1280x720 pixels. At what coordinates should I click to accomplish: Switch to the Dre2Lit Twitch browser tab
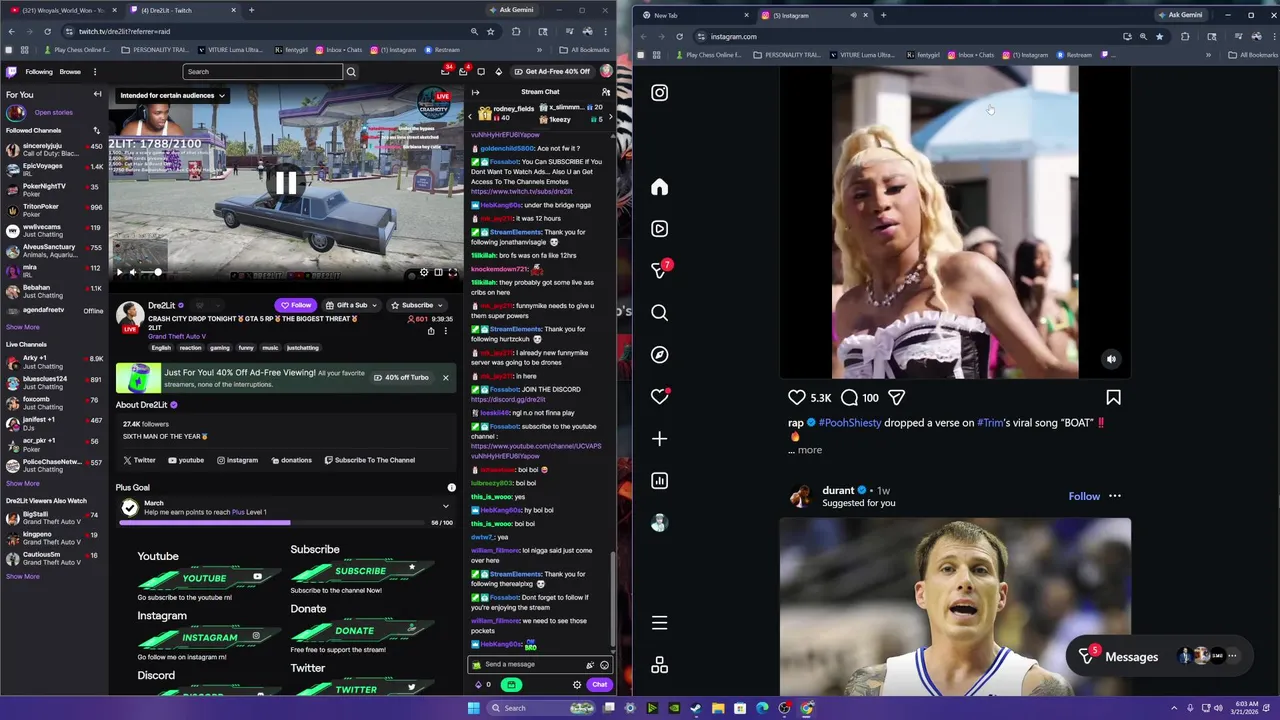pyautogui.click(x=185, y=10)
